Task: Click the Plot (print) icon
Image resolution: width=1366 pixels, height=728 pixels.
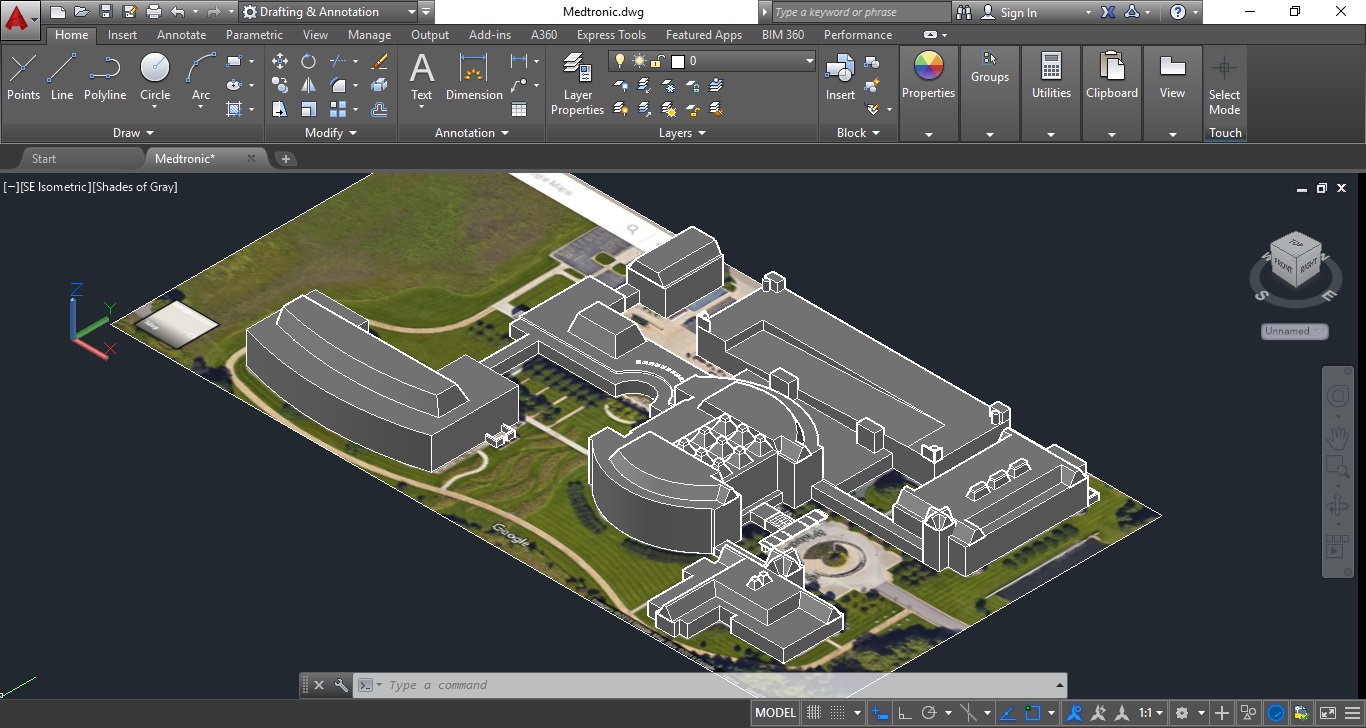Action: coord(154,12)
